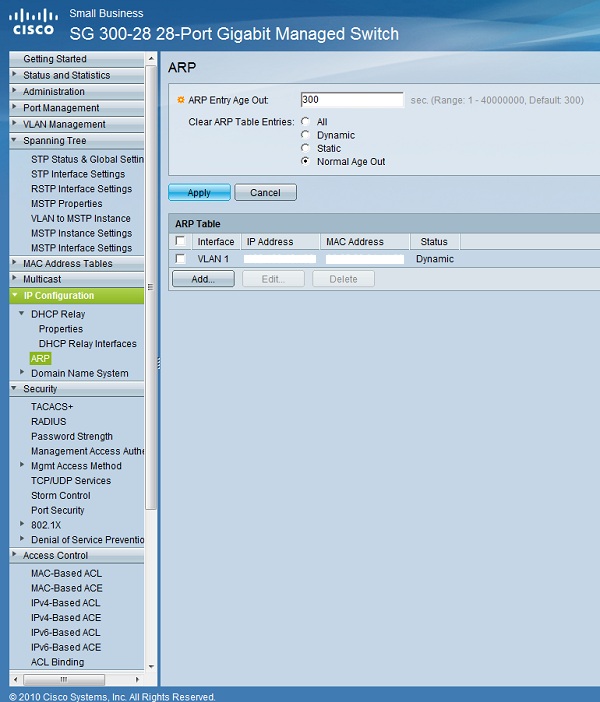Click sidebar scroll up arrow
This screenshot has height=702, width=600.
click(151, 59)
